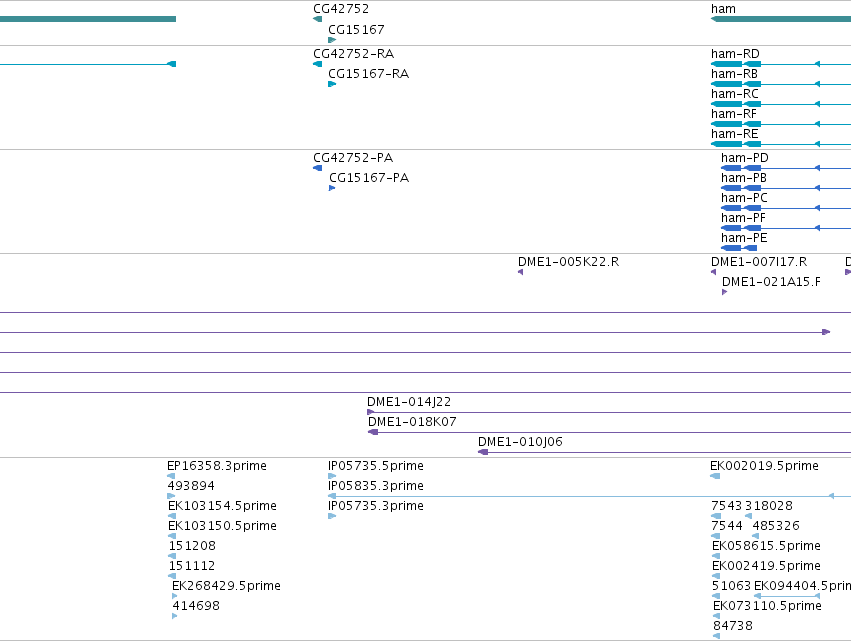This screenshot has height=641, width=851.
Task: Click the EK073110.5prime EST label
Action: [x=767, y=607]
